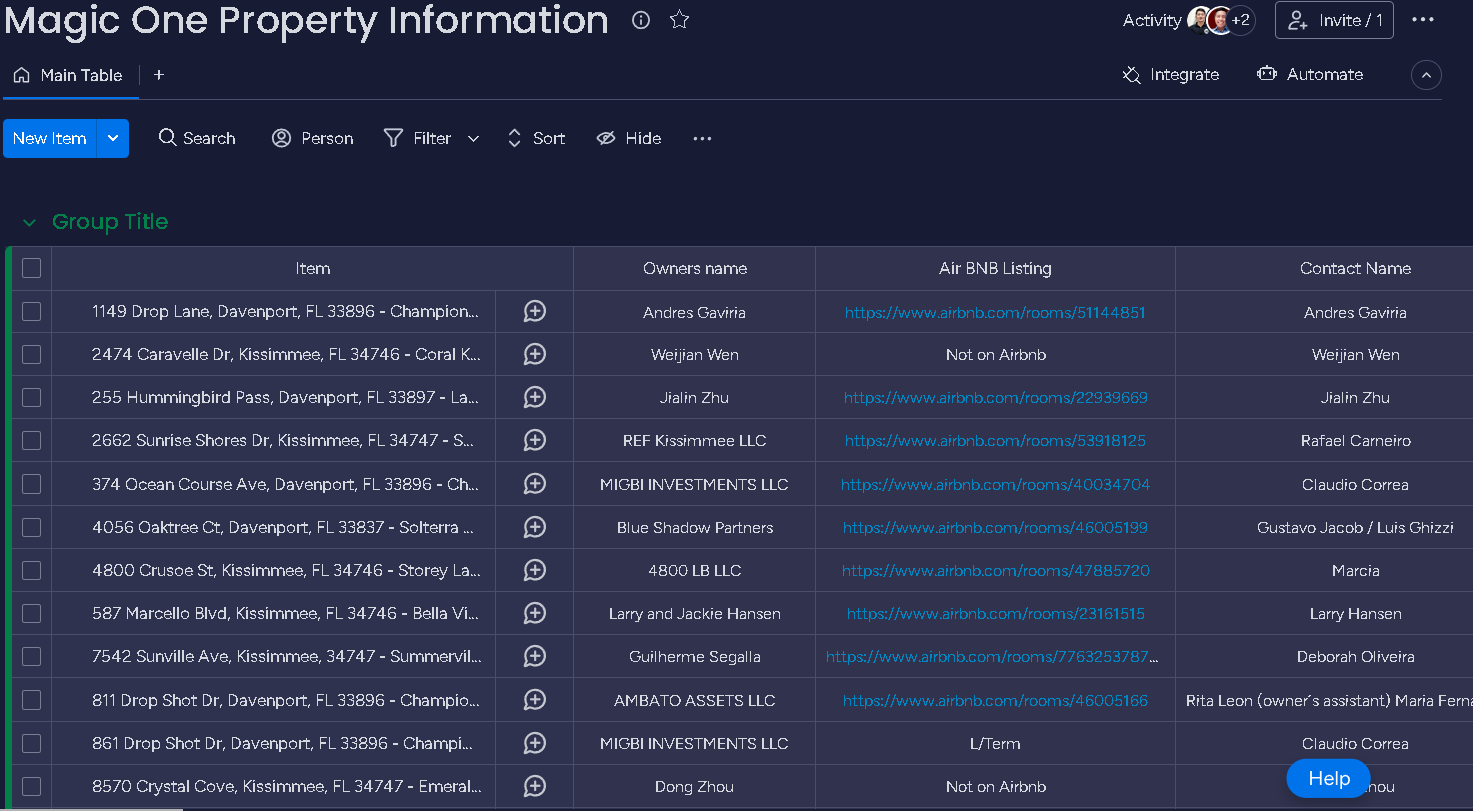Click the Activity member avatars
The image size is (1473, 811).
[1221, 20]
